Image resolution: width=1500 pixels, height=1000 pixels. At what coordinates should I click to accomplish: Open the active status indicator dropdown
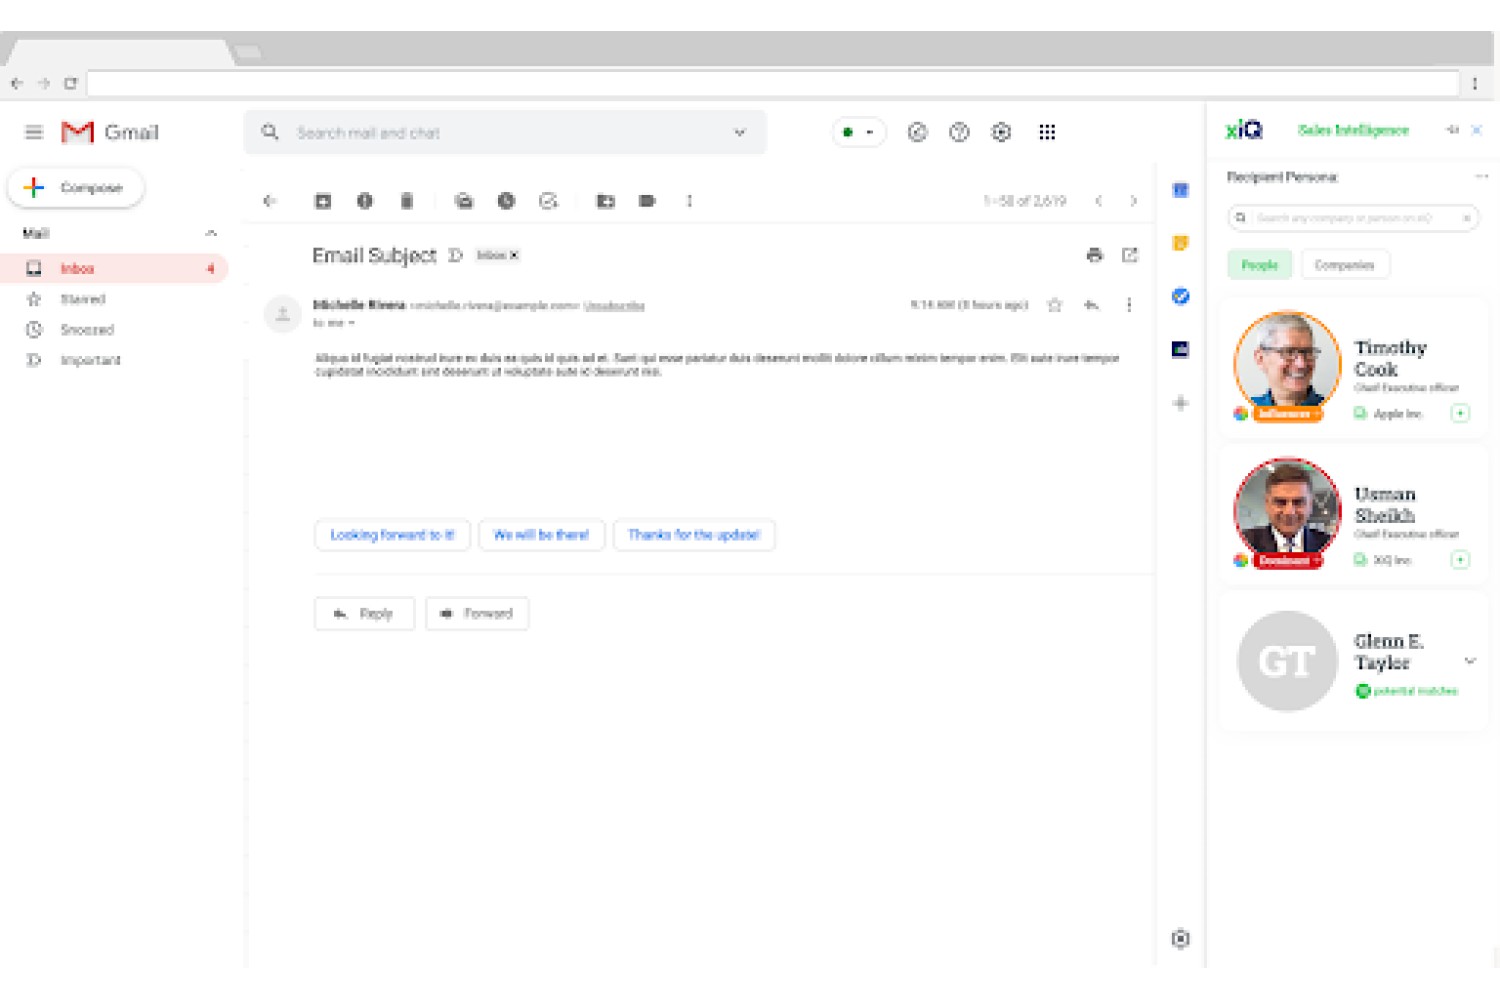(x=858, y=132)
